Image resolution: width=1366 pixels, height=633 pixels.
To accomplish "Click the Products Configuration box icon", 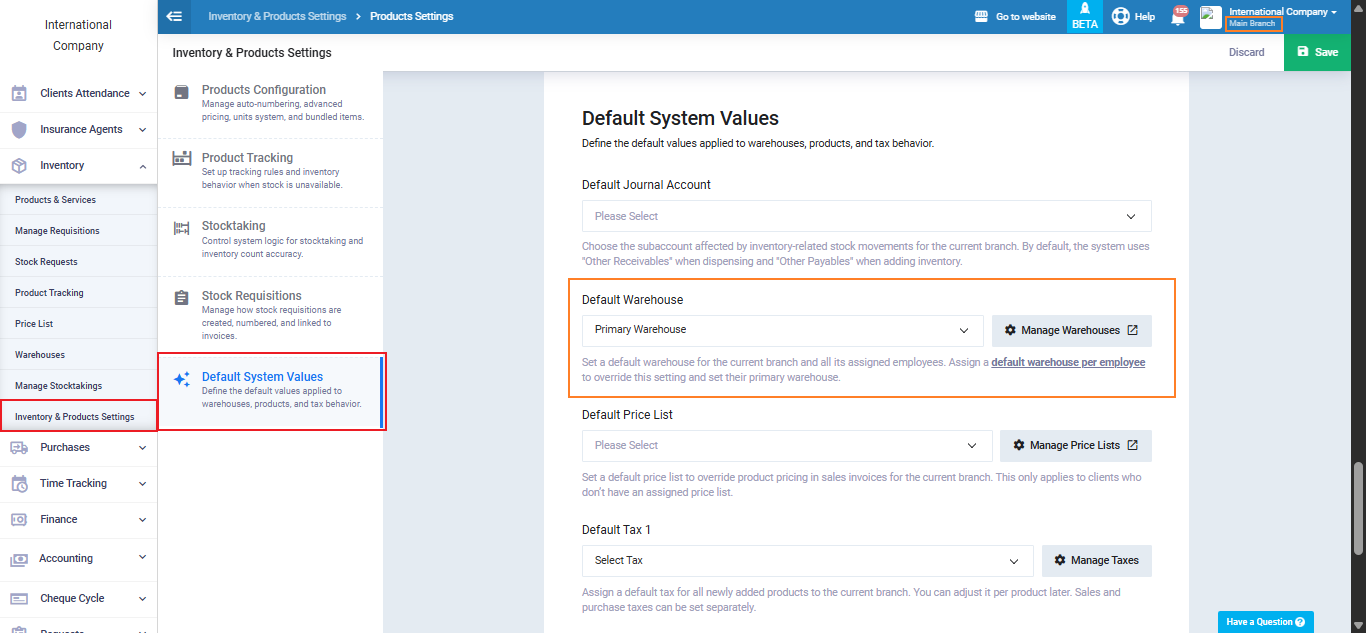I will tap(181, 92).
